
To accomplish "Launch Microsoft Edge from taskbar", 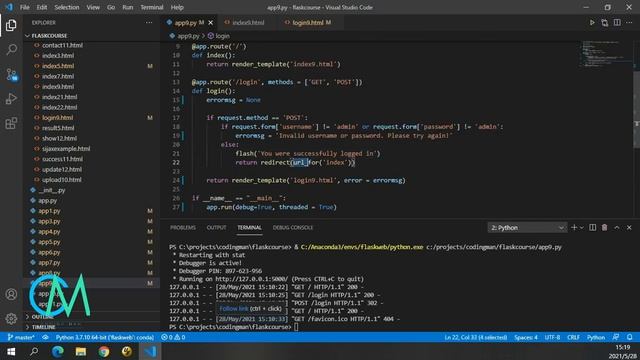I will click(58, 351).
